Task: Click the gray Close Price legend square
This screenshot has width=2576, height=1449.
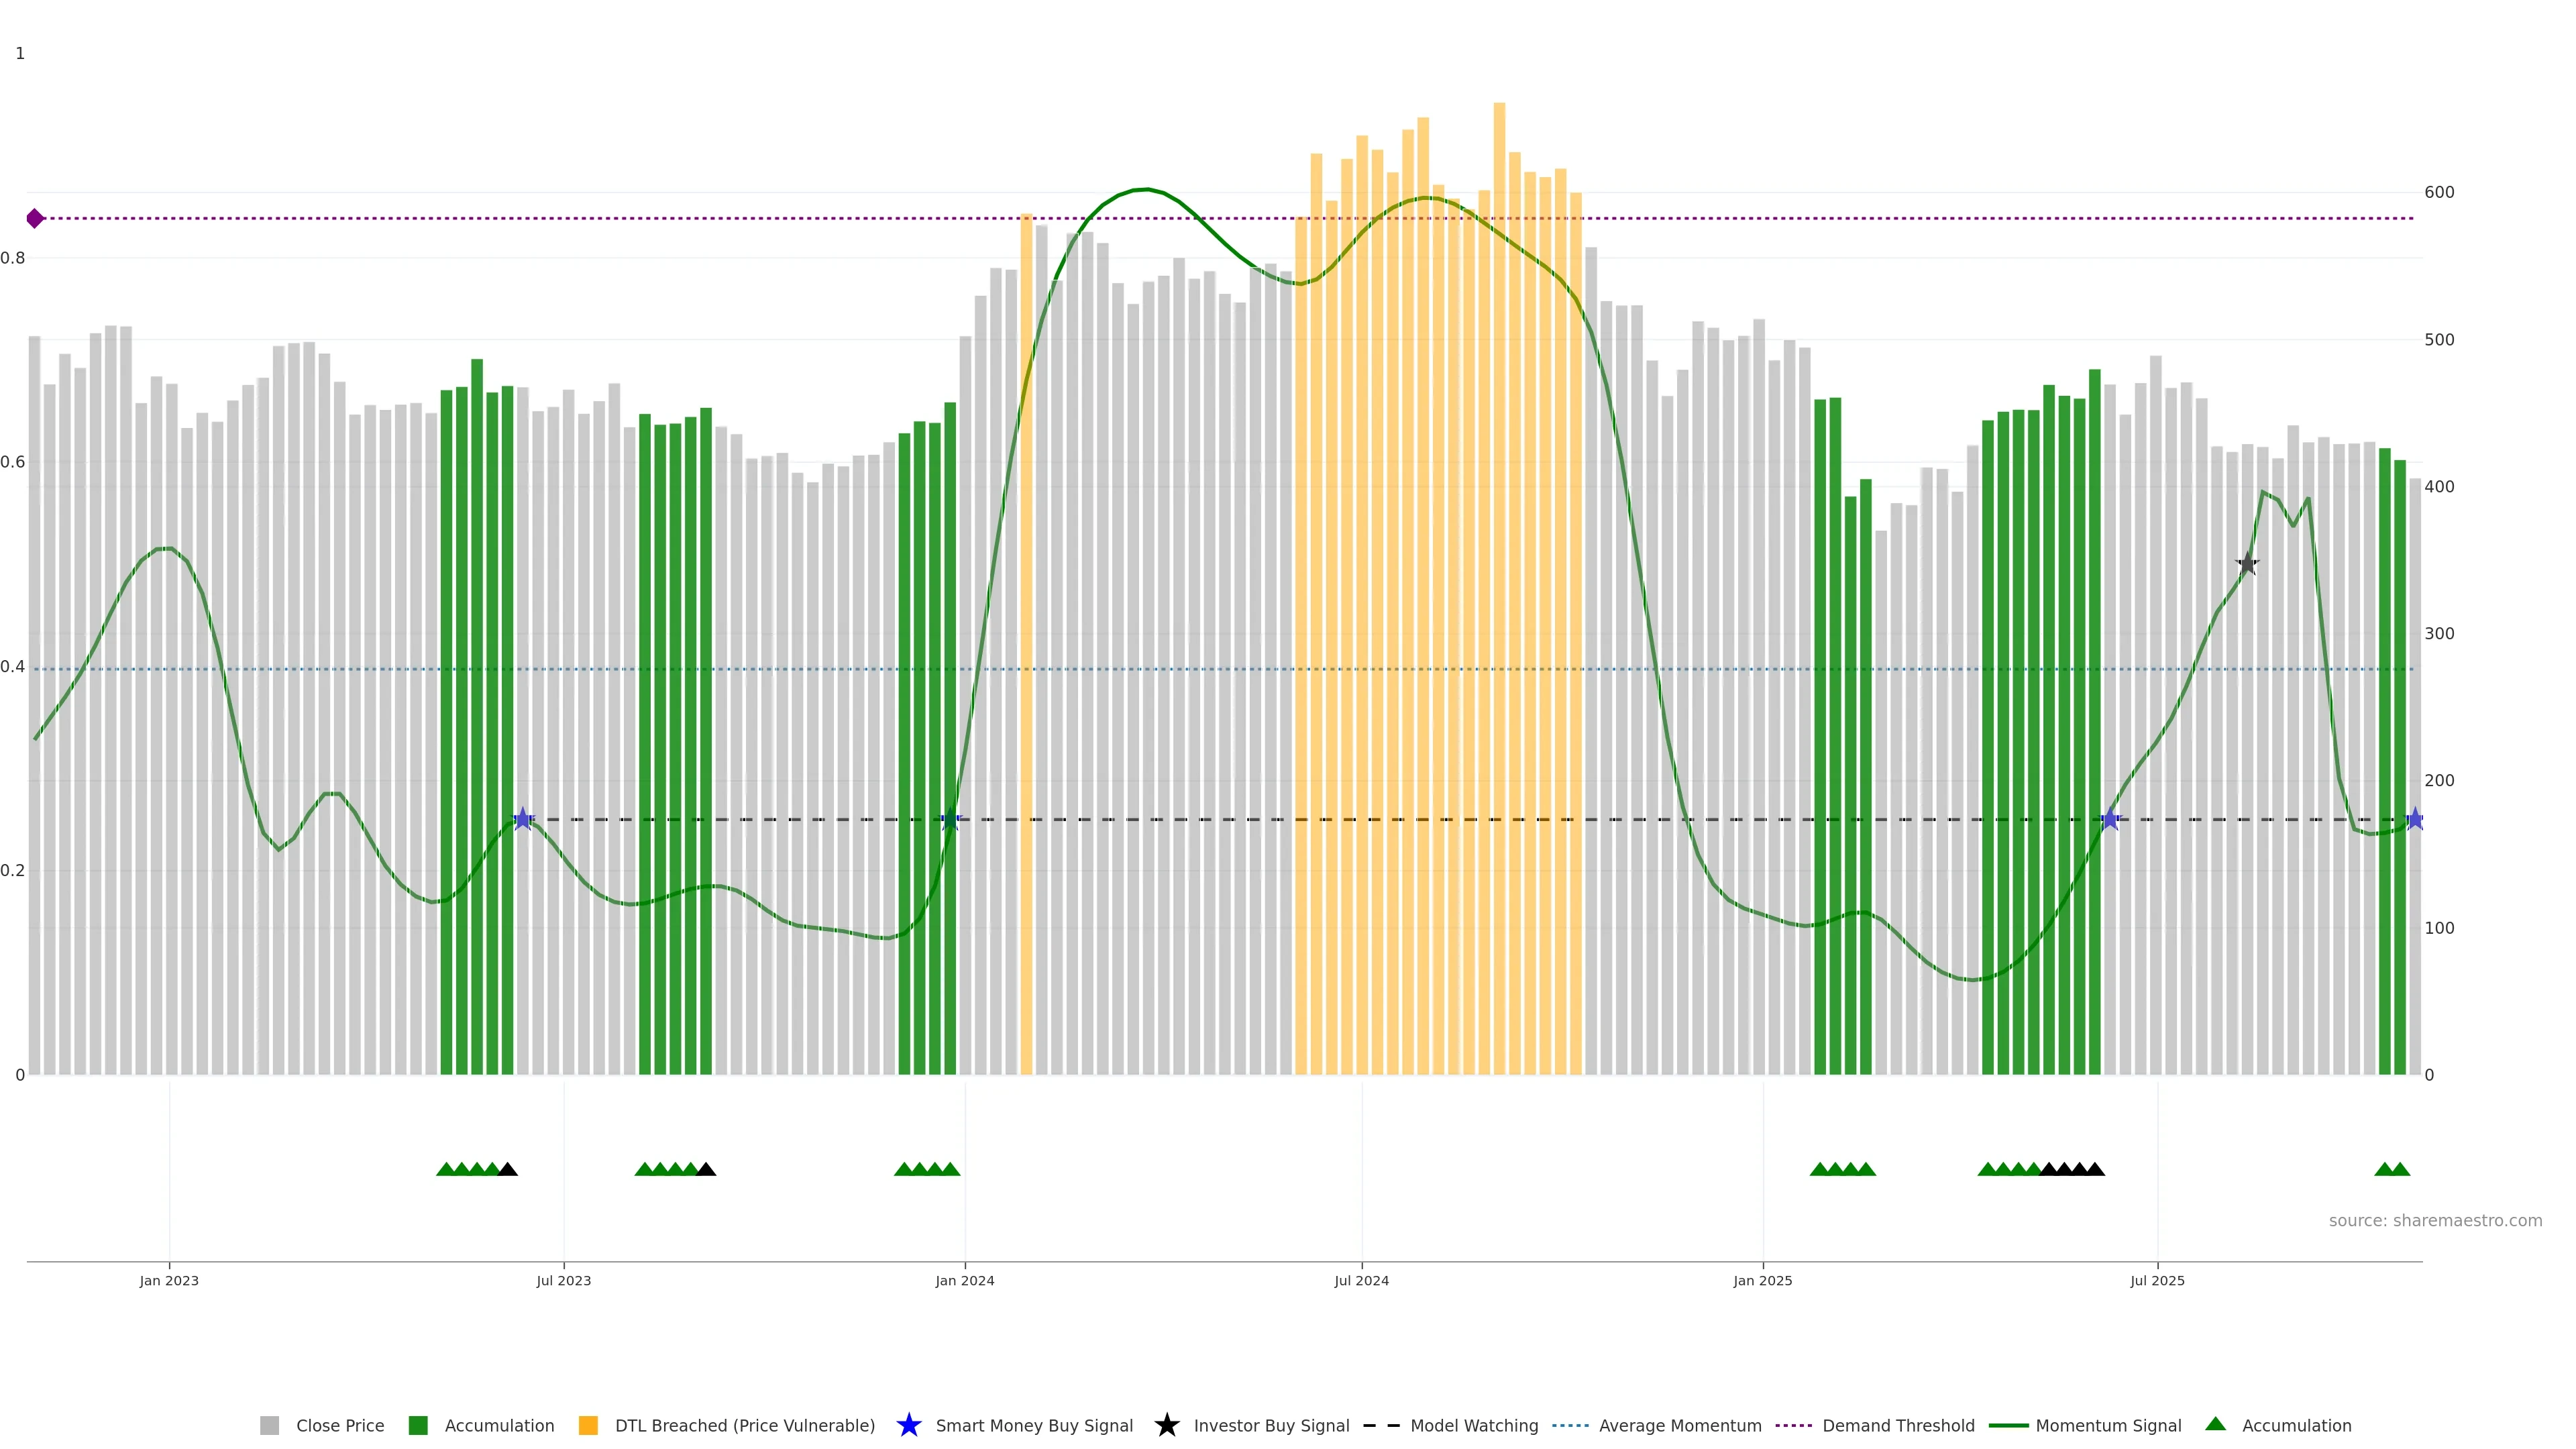Action: pos(269,1425)
